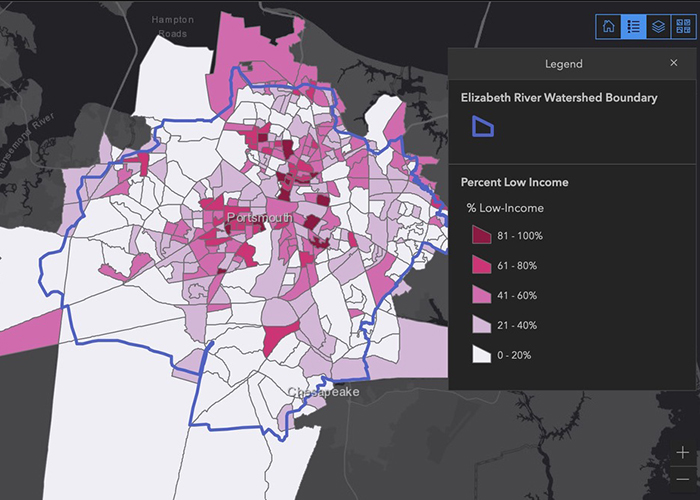700x500 pixels.
Task: Select the 81 - 100% color swatch
Action: (x=483, y=236)
